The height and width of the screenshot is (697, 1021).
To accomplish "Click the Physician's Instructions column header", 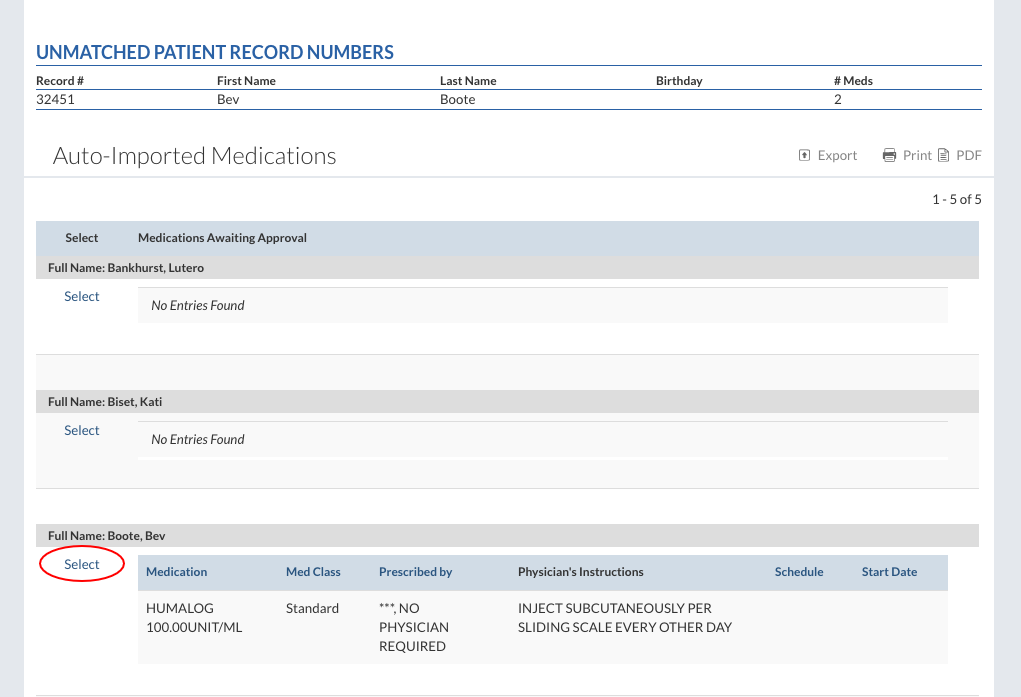I will [580, 572].
